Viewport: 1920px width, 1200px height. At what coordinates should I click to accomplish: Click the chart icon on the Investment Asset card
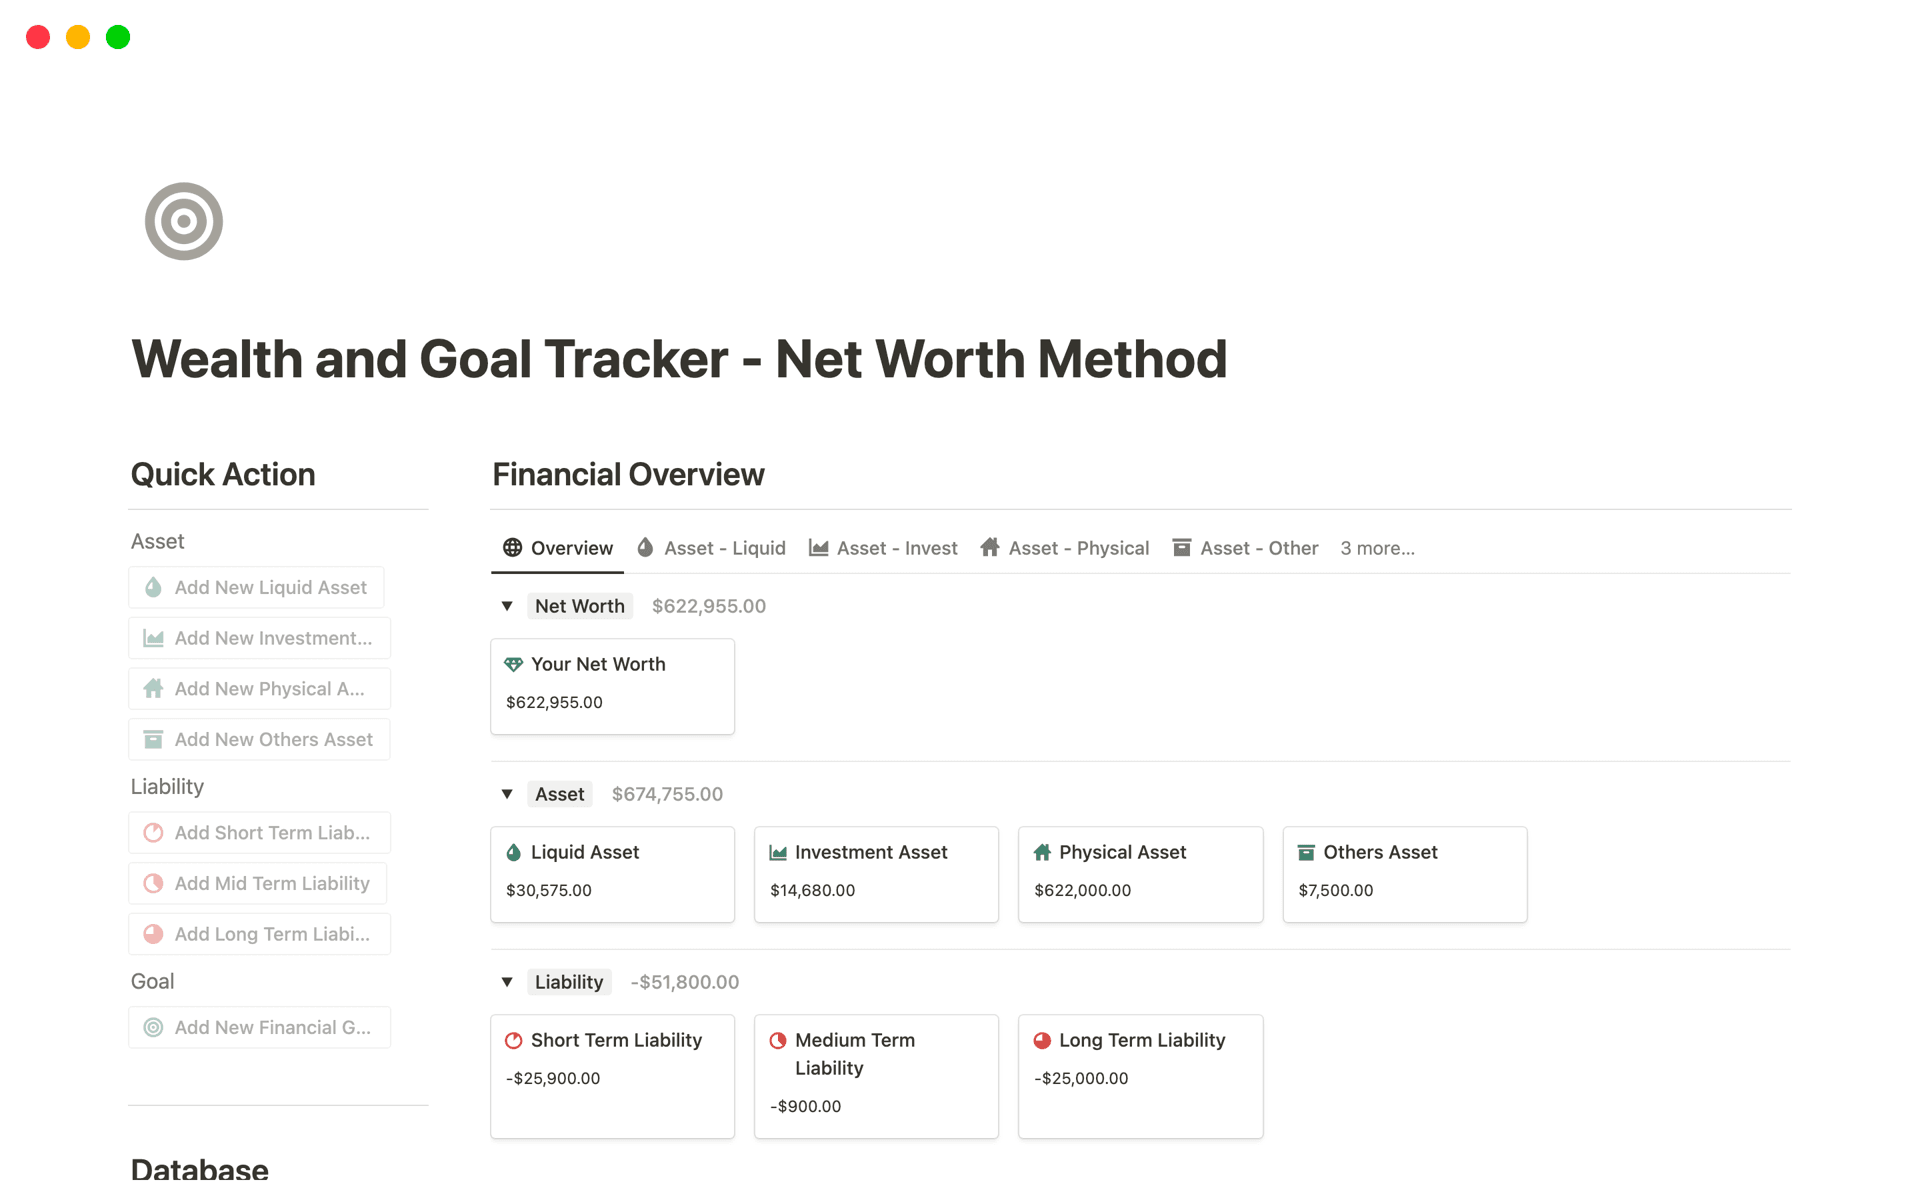pyautogui.click(x=777, y=852)
